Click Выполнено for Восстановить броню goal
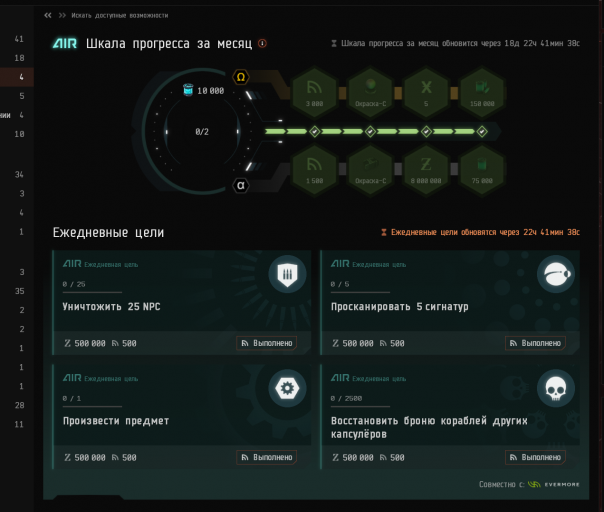The width and height of the screenshot is (604, 512). point(535,457)
